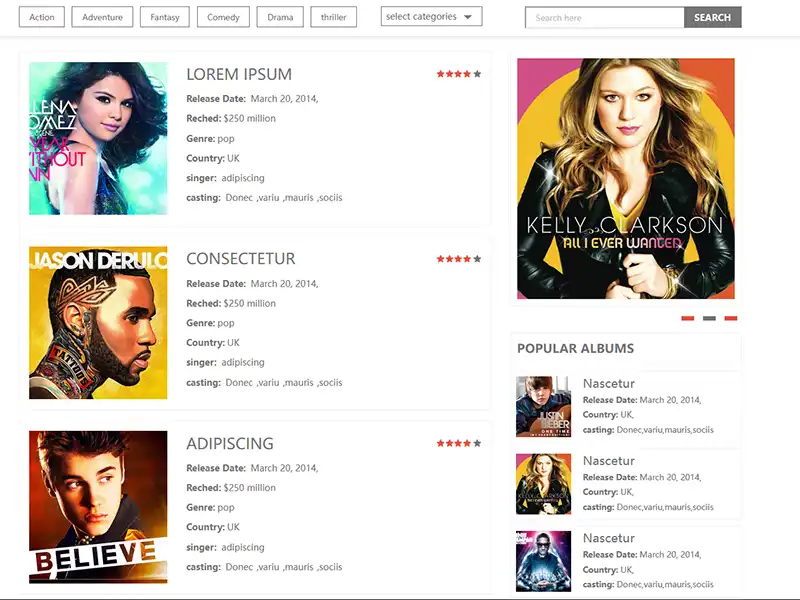Choose the Comedy category button
The image size is (800, 600).
point(223,17)
